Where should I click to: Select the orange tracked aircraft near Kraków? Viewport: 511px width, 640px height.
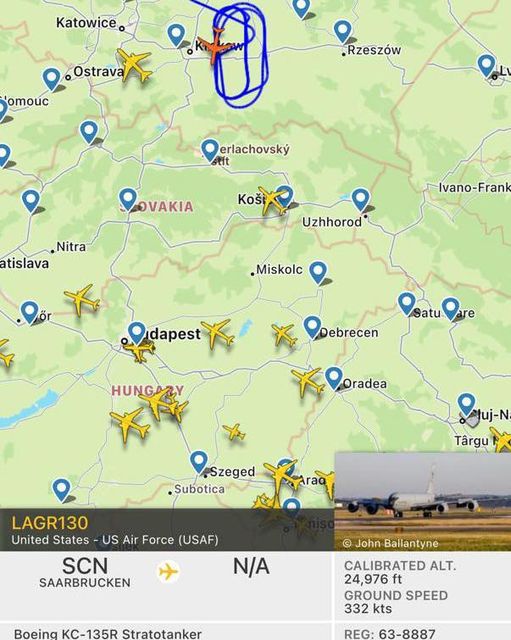(x=215, y=47)
